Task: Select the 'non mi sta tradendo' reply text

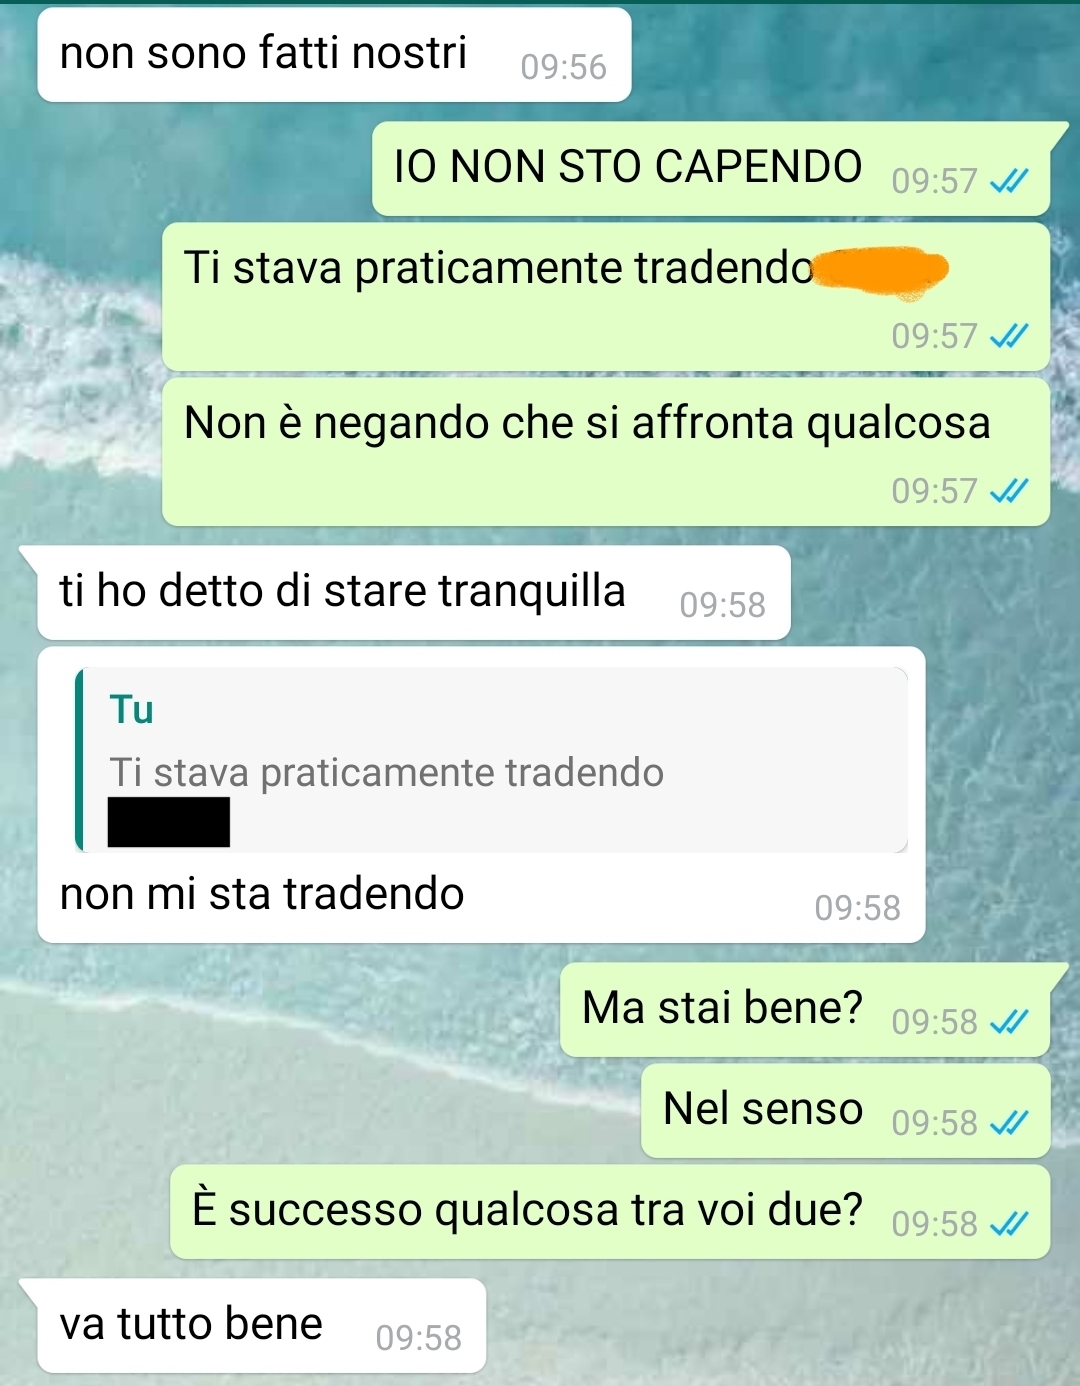Action: (262, 894)
